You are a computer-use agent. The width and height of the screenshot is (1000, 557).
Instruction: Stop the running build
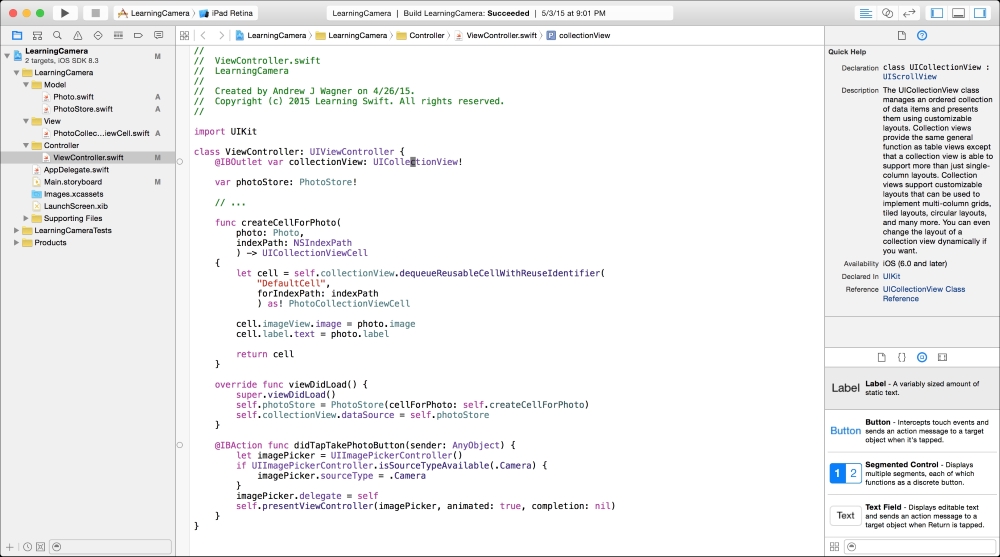click(96, 13)
